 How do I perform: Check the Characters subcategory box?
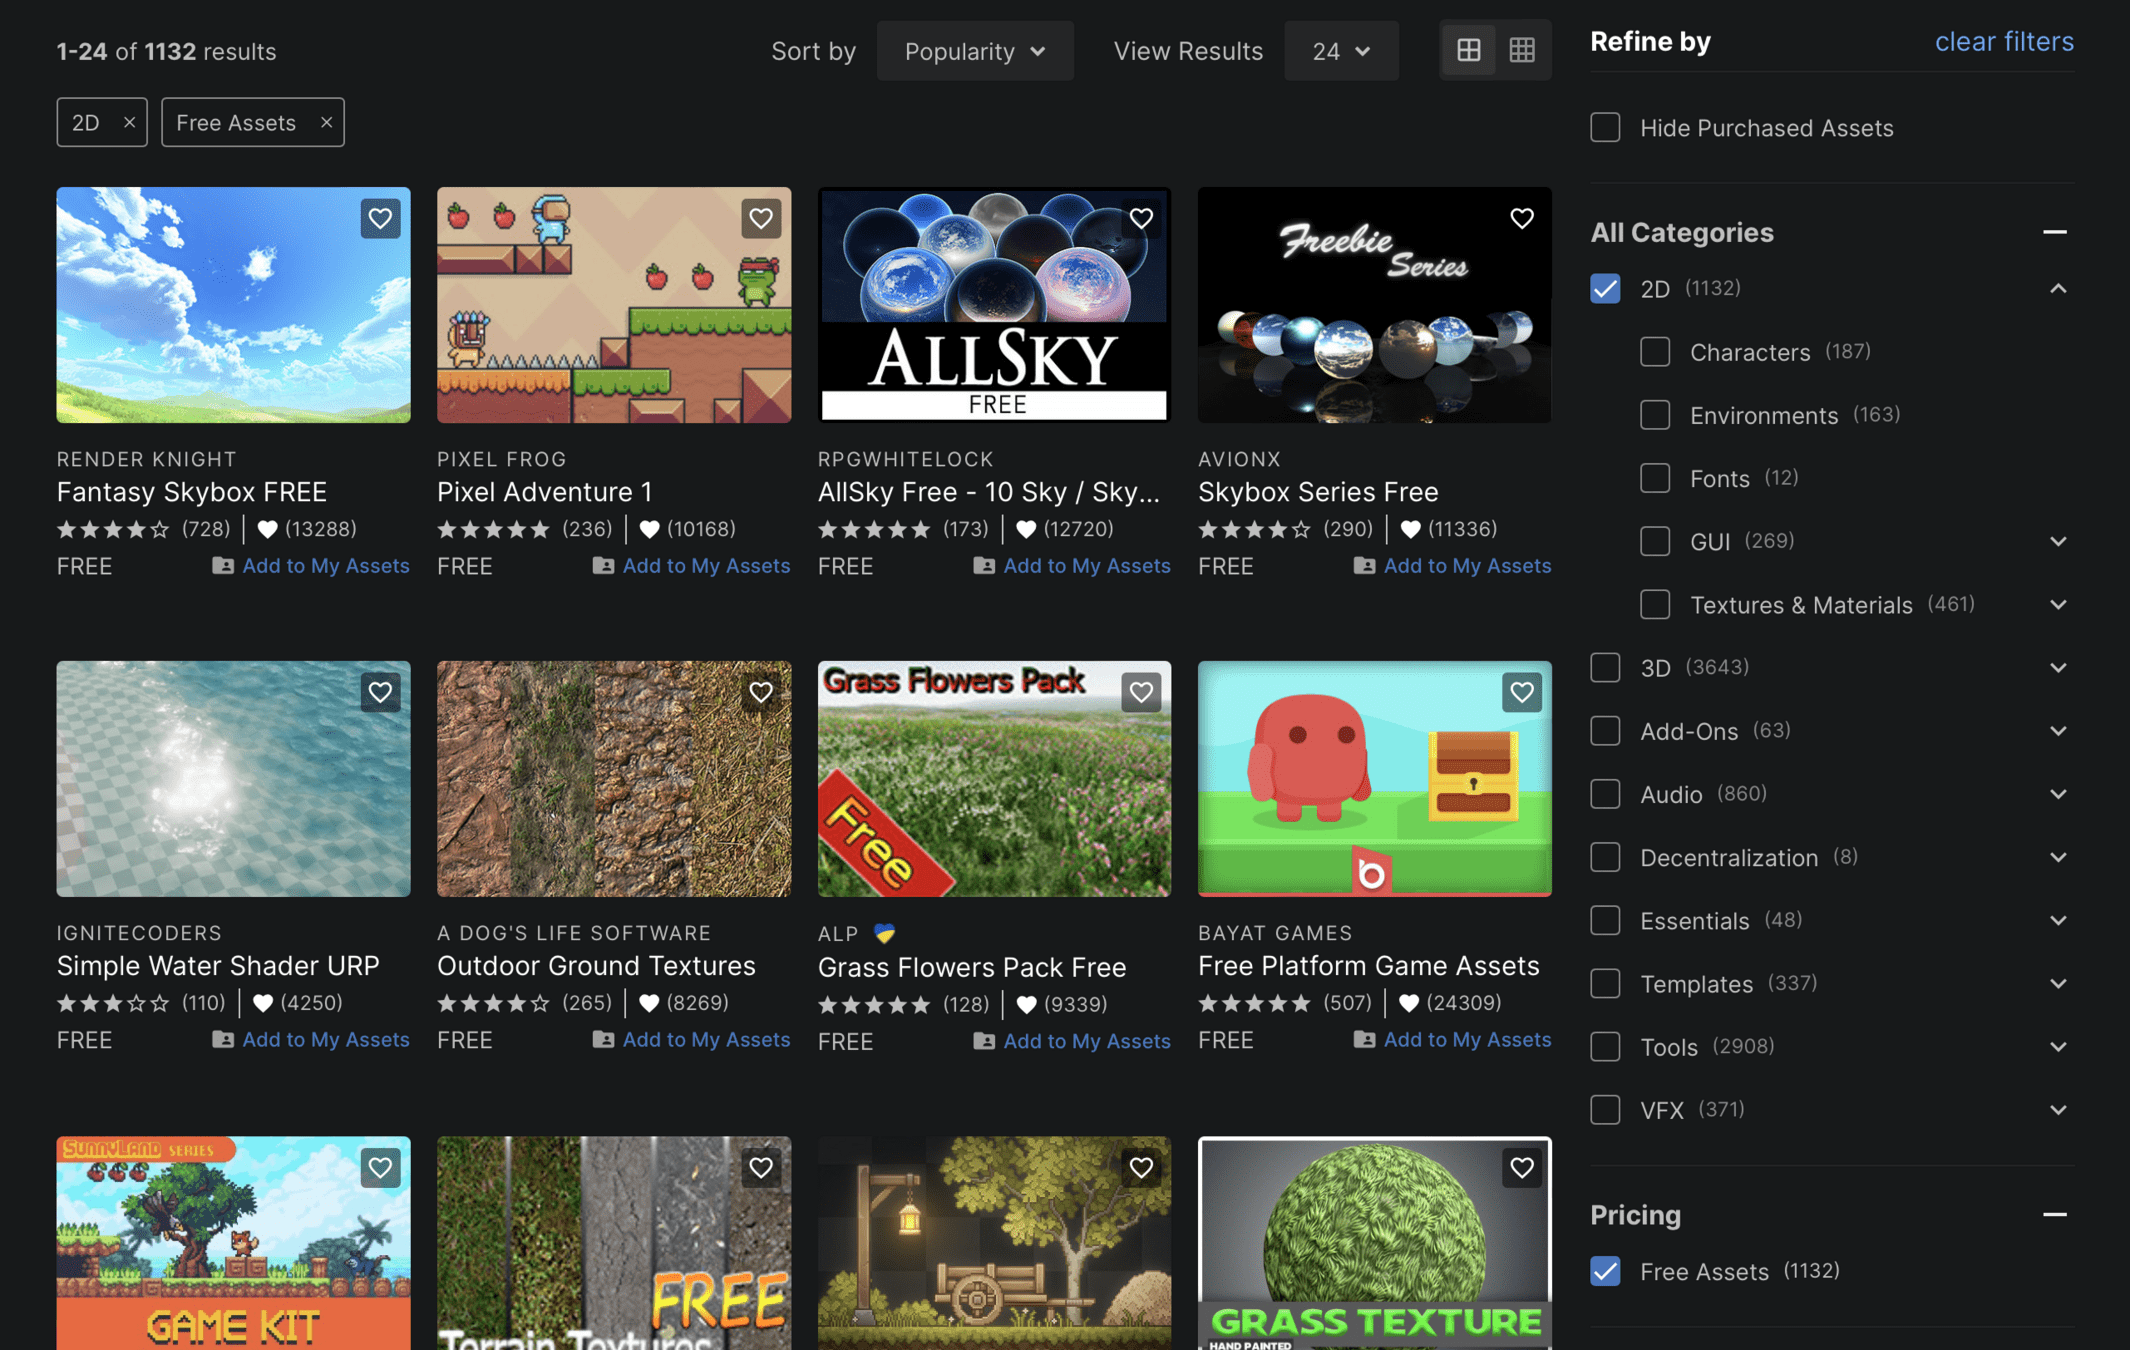[1655, 352]
